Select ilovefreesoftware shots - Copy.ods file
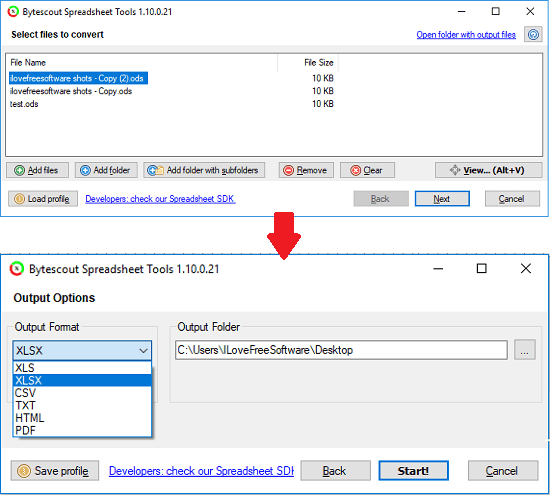 pyautogui.click(x=71, y=91)
